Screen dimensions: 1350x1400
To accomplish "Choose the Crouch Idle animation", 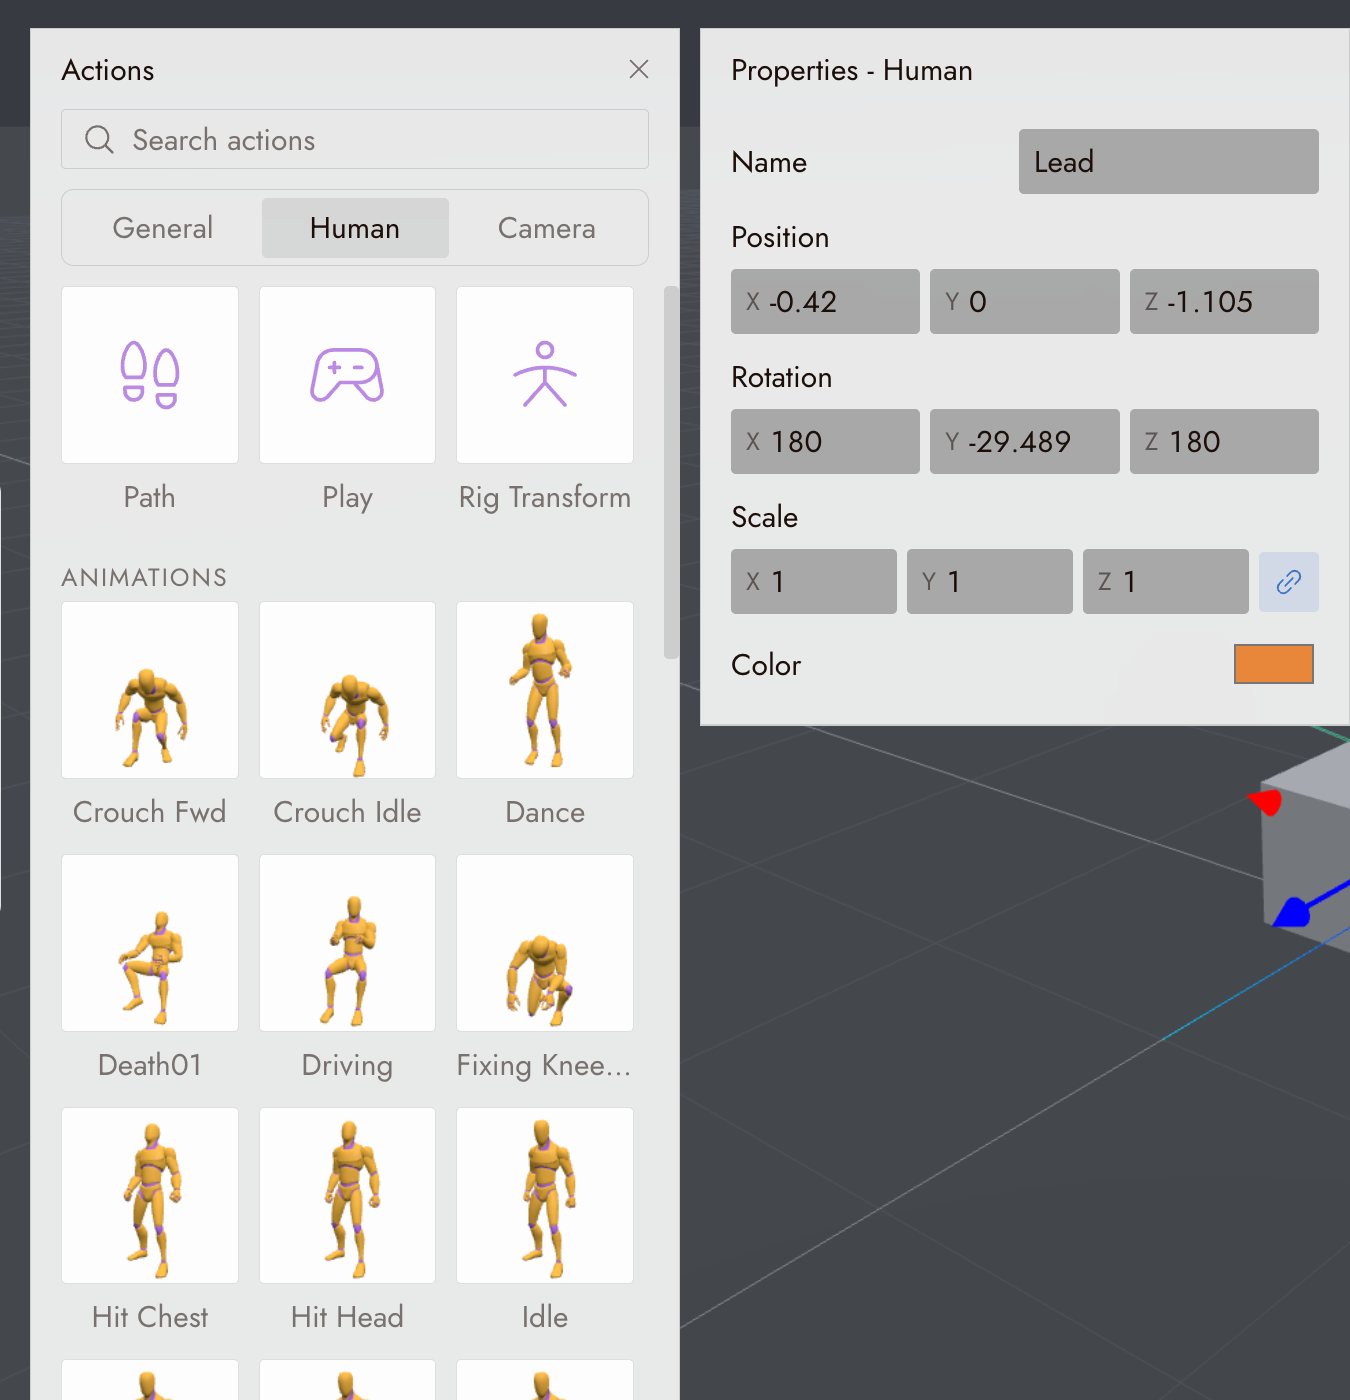I will tap(347, 690).
